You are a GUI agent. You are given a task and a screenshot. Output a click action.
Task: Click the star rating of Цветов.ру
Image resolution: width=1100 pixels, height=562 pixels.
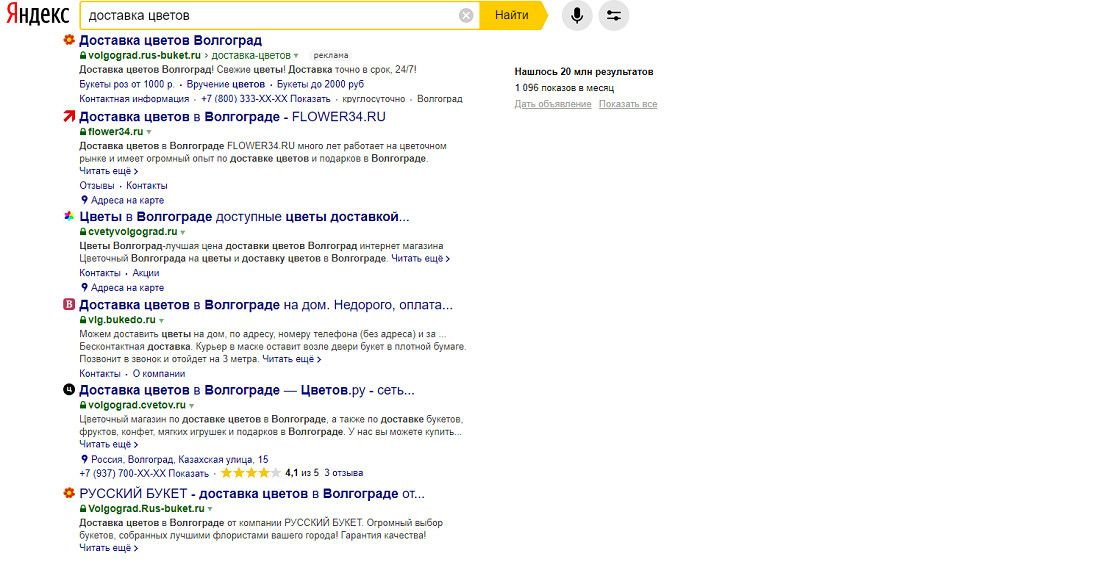point(250,473)
